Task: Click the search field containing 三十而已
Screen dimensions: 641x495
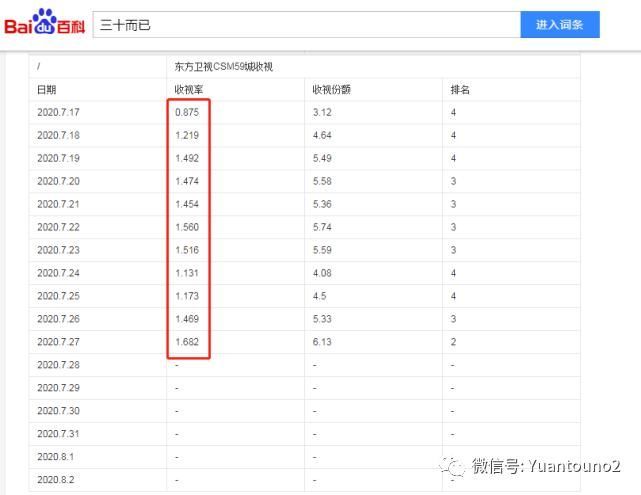Action: click(x=307, y=25)
